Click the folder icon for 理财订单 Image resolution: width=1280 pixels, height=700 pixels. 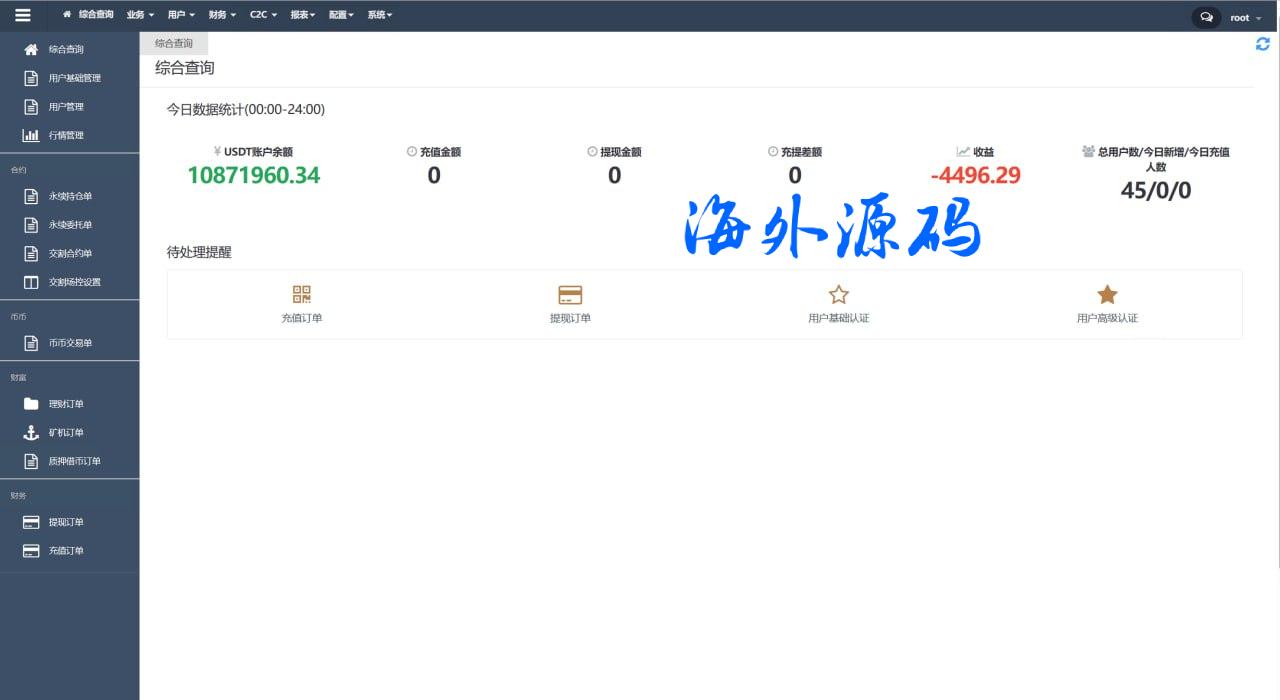coord(31,404)
